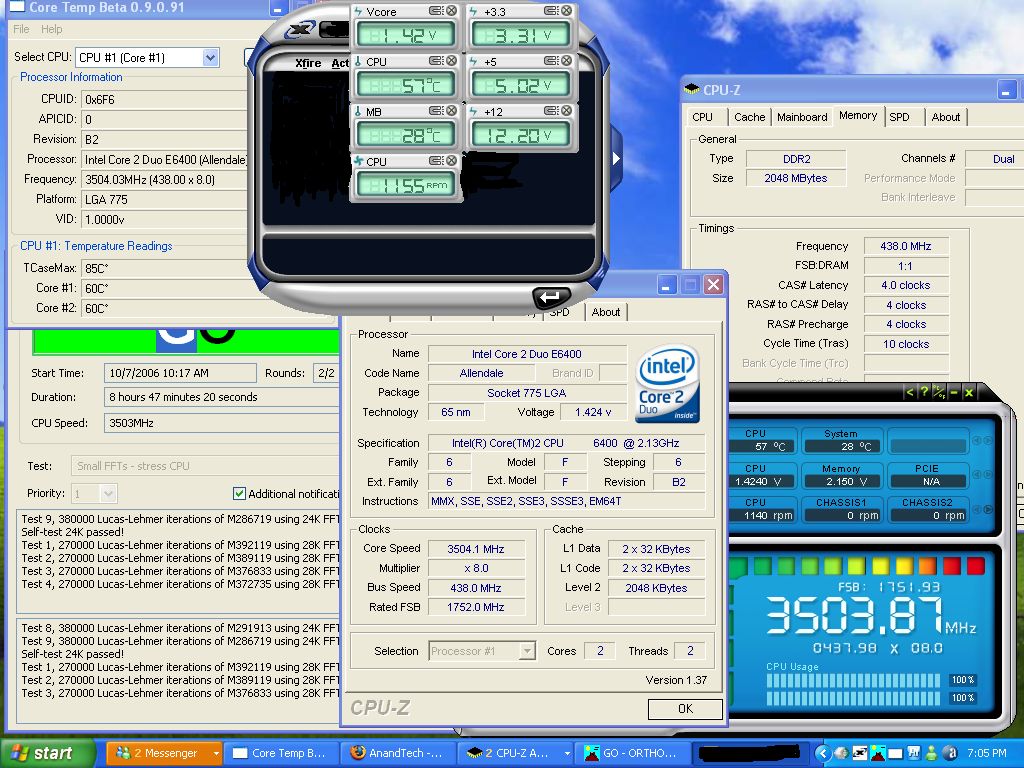Click the green ORTHOS GO status banner
Screen dimensions: 1024x768
point(186,342)
